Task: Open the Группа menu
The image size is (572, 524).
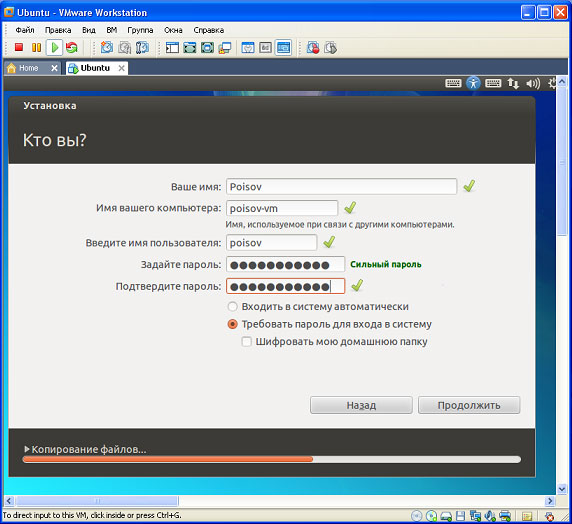Action: point(140,30)
